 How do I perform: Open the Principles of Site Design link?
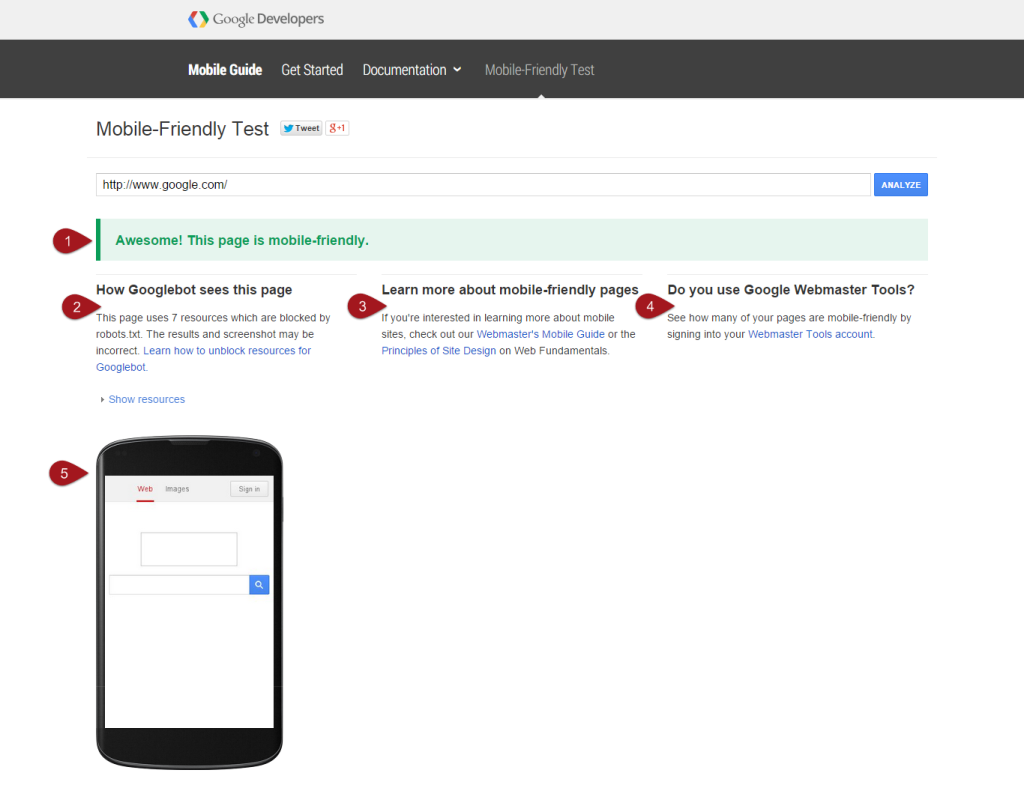coord(439,351)
